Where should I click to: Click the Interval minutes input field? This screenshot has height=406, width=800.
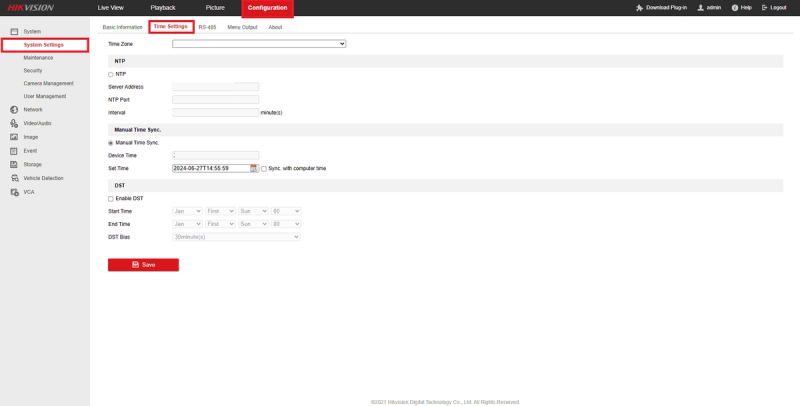[215, 112]
